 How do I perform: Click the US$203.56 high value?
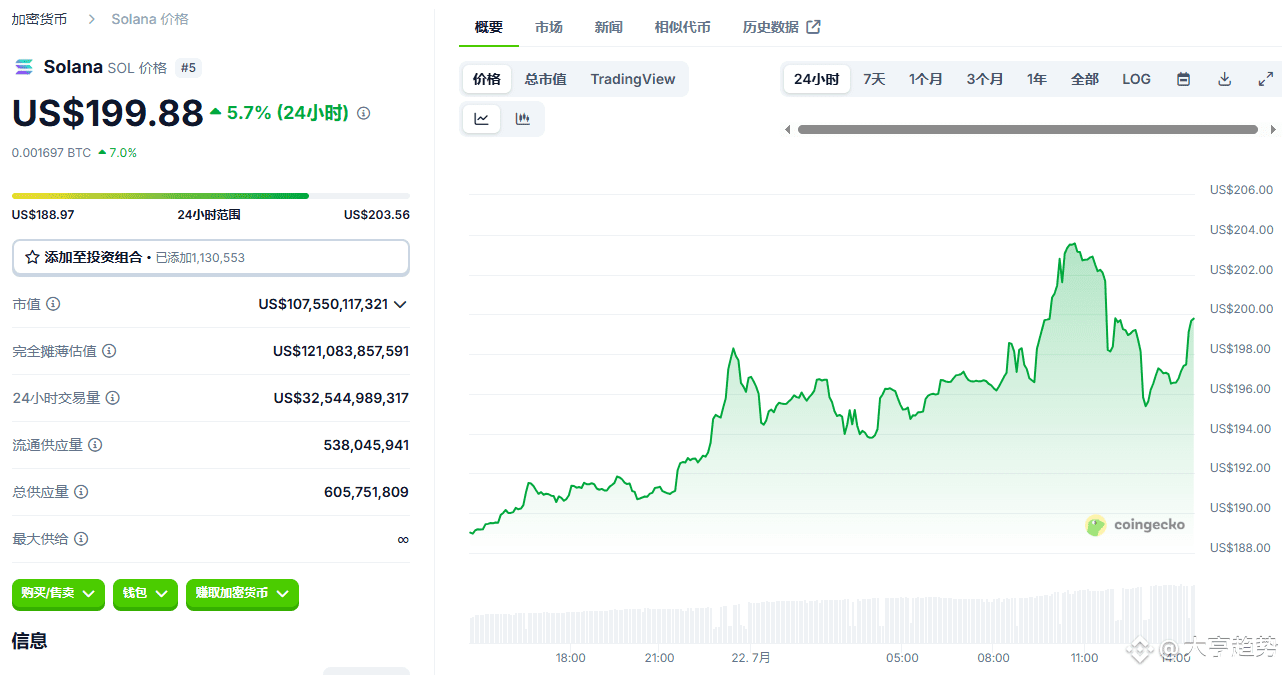click(377, 214)
